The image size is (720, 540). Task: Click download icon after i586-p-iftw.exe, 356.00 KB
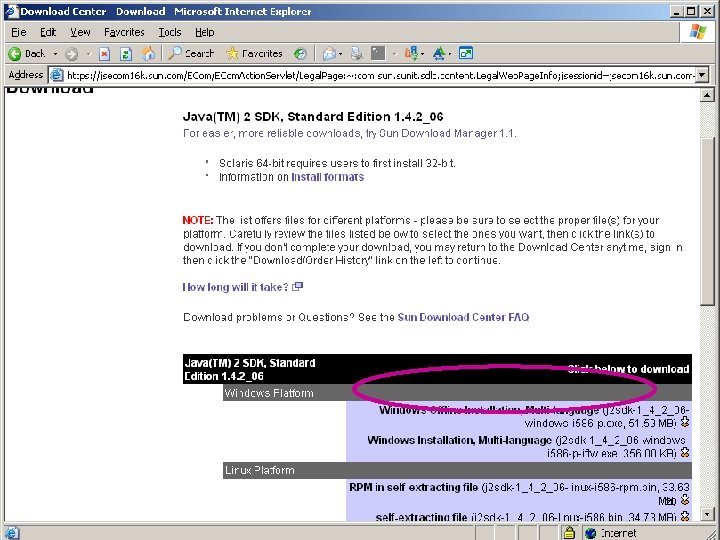click(685, 453)
